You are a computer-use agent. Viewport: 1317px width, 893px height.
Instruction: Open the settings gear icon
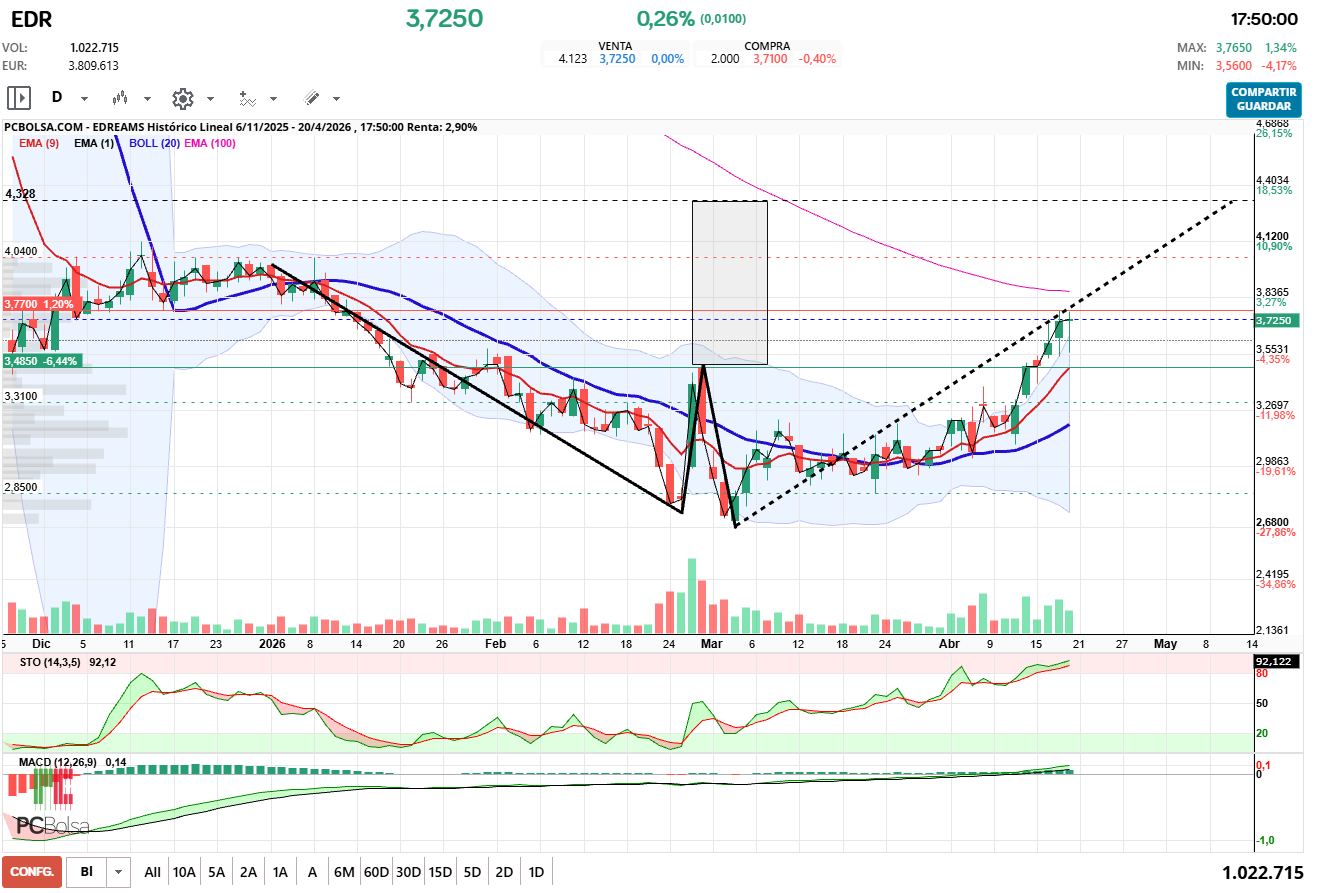click(x=182, y=98)
